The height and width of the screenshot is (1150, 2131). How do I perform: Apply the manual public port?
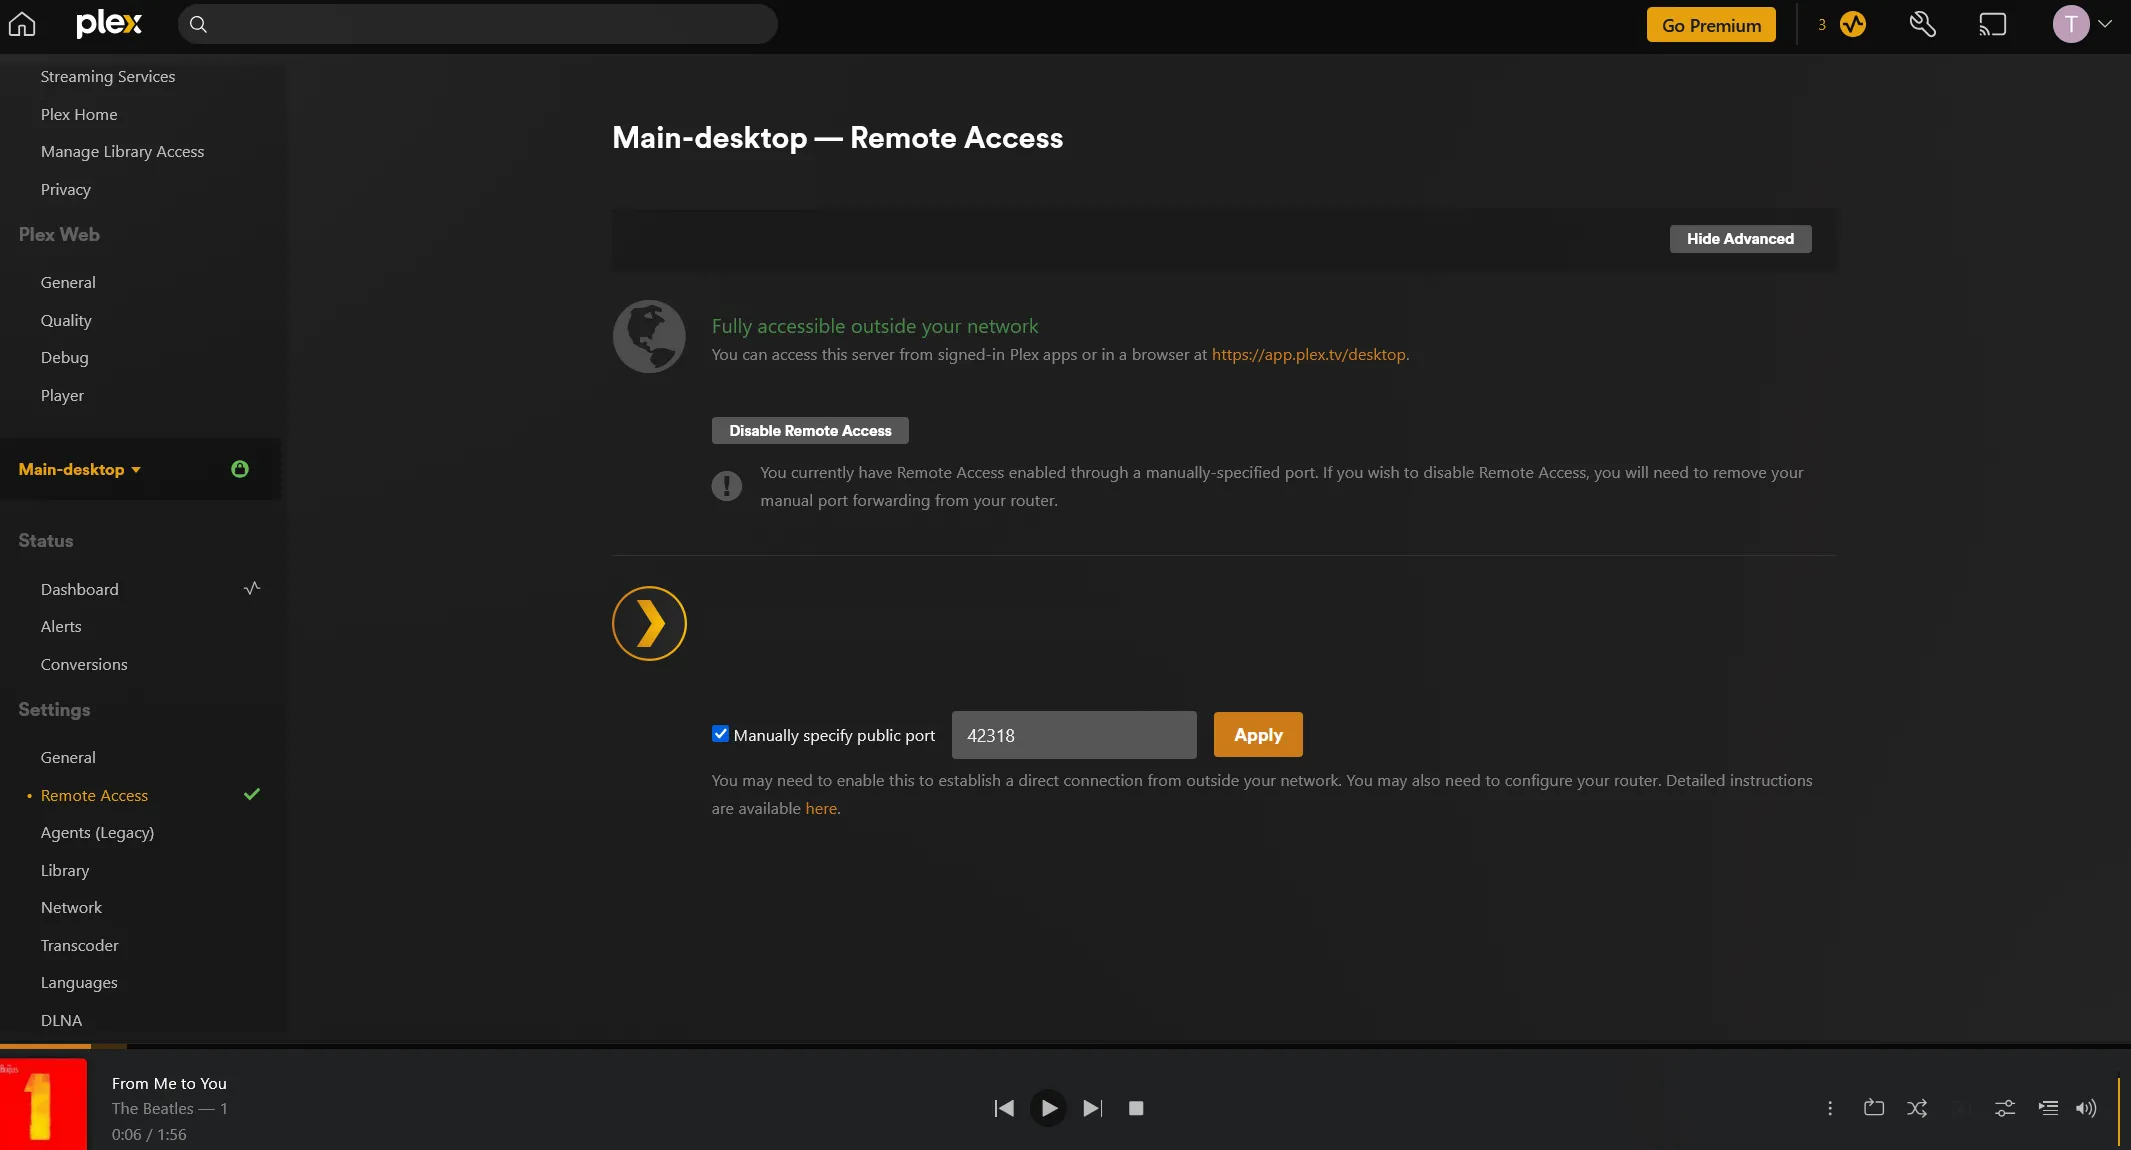1258,735
